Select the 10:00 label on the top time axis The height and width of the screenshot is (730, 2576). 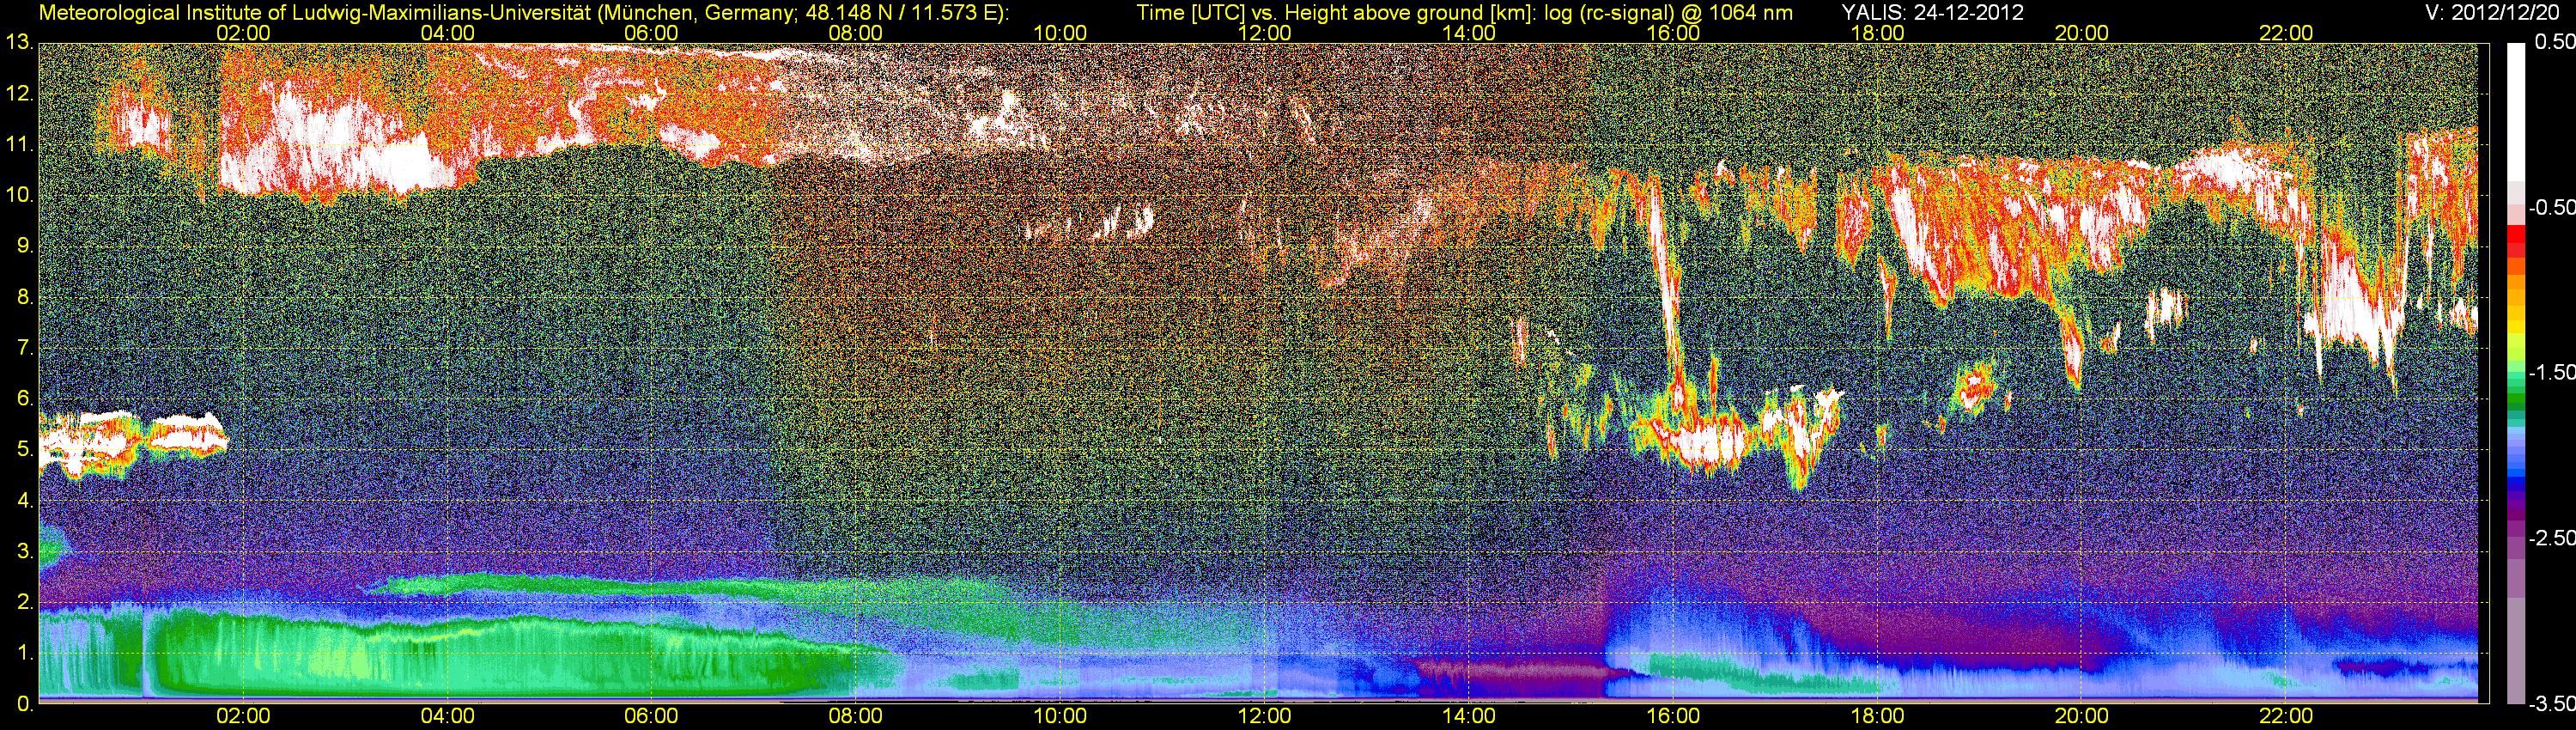pos(1060,33)
